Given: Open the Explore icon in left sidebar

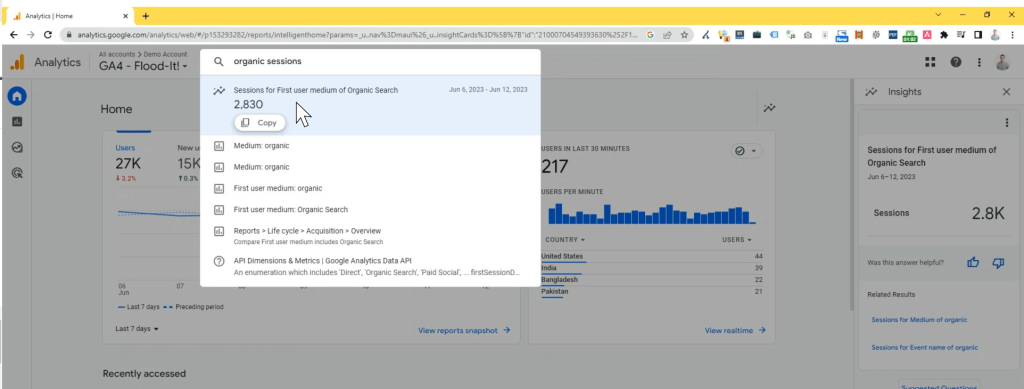Looking at the screenshot, I should (17, 148).
